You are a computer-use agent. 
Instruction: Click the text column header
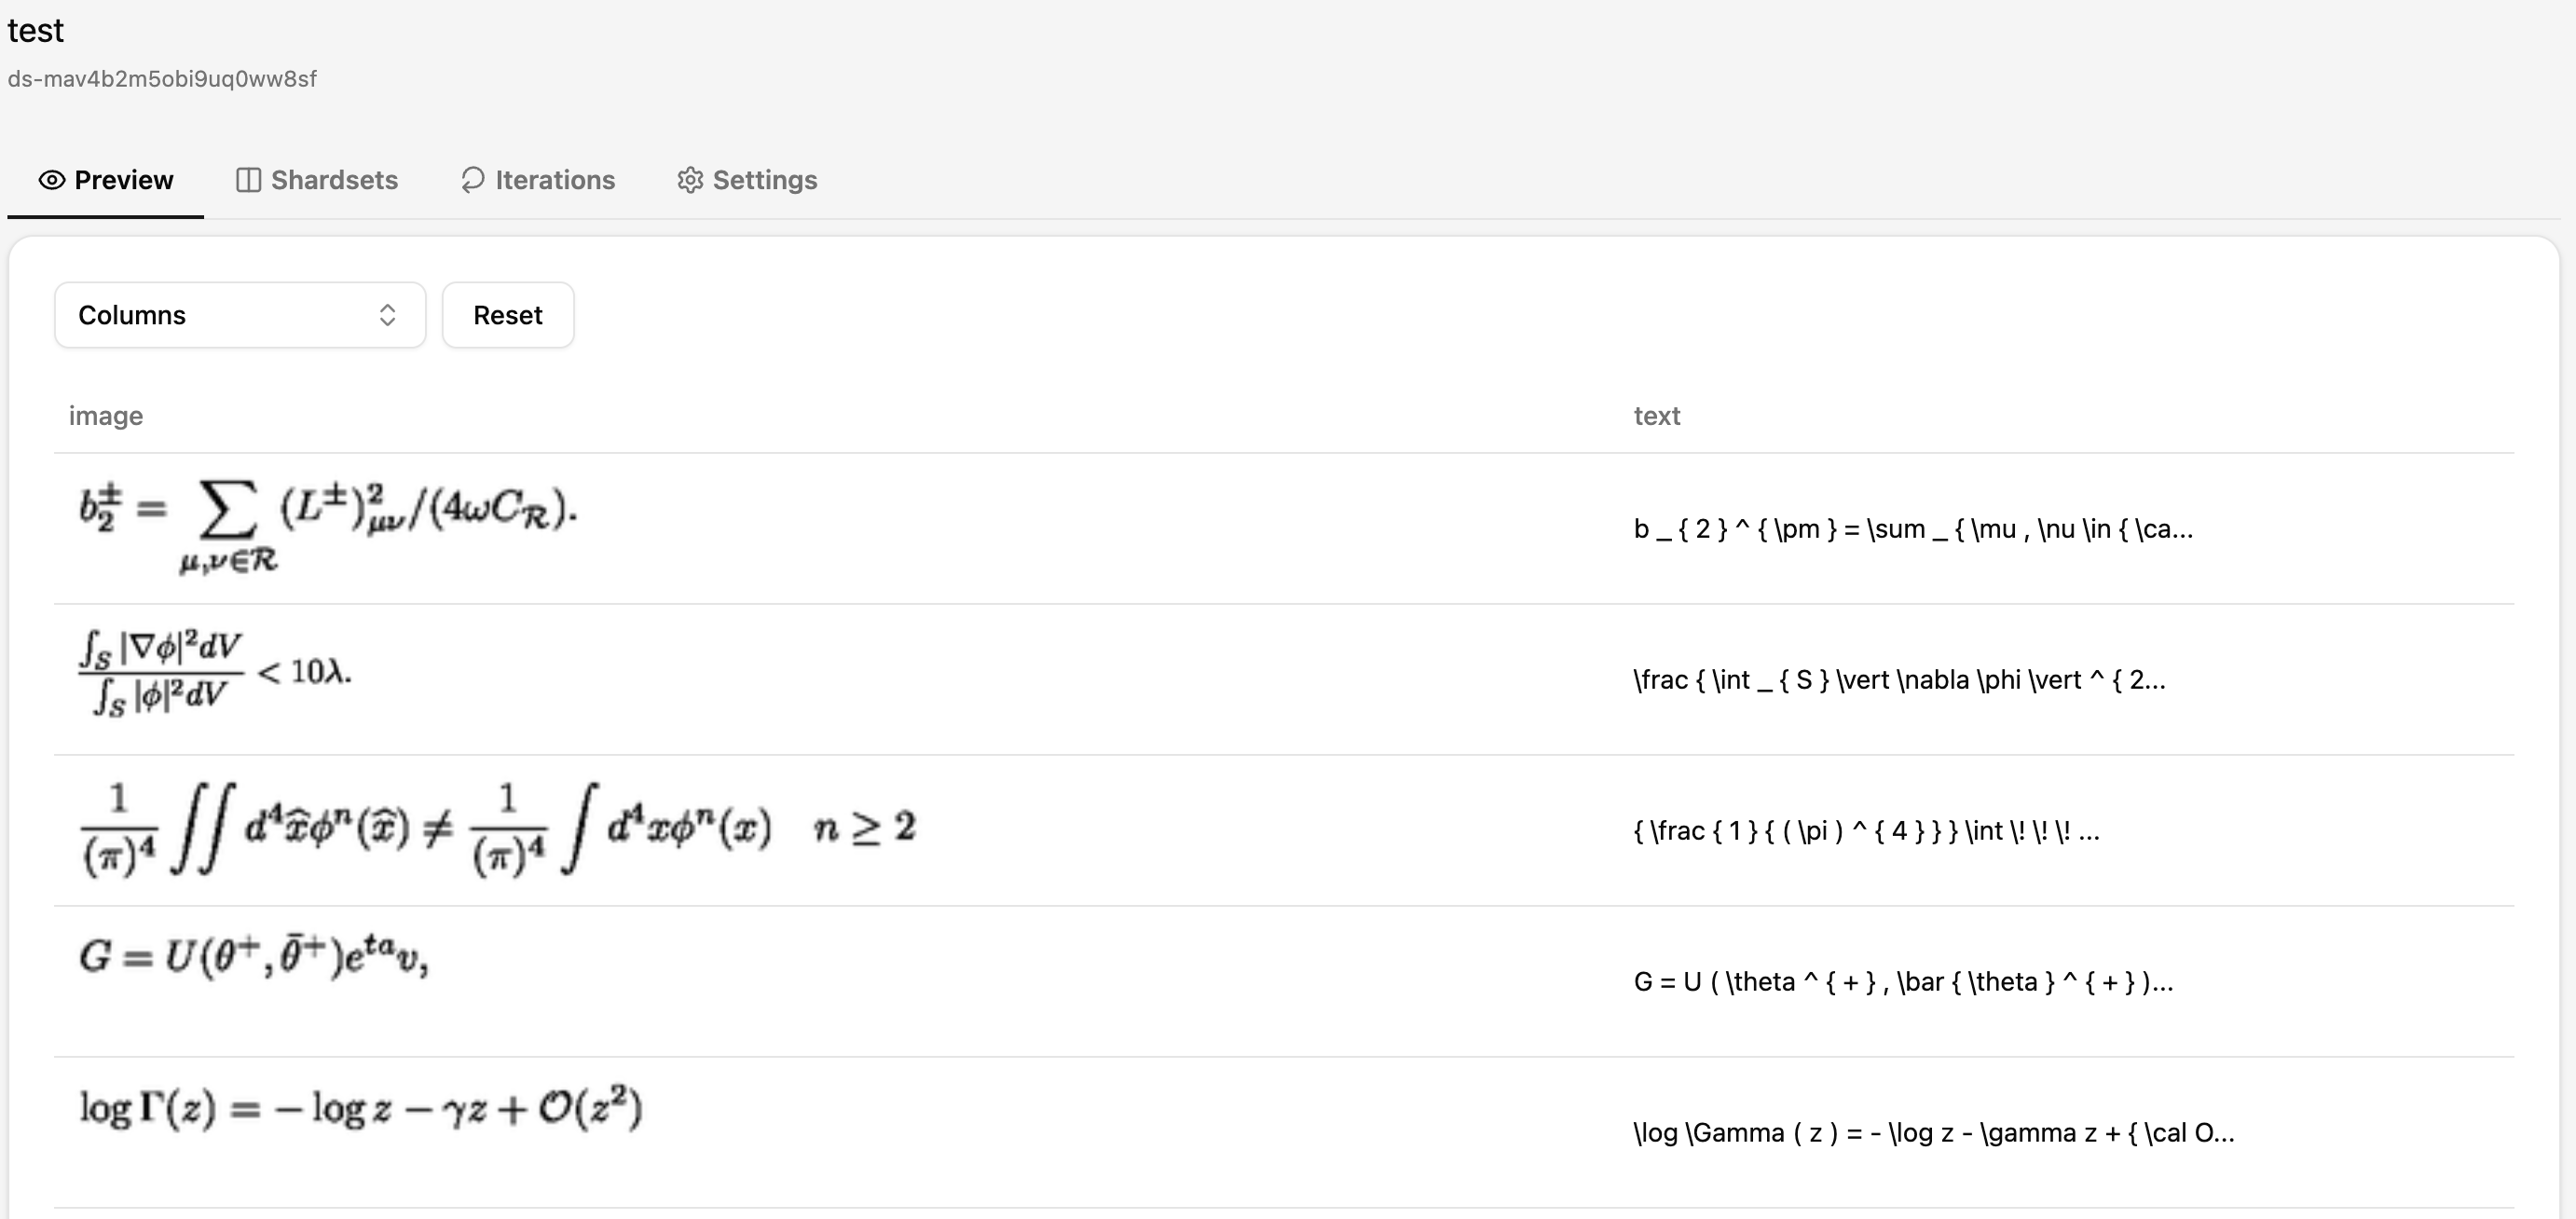pyautogui.click(x=1657, y=416)
